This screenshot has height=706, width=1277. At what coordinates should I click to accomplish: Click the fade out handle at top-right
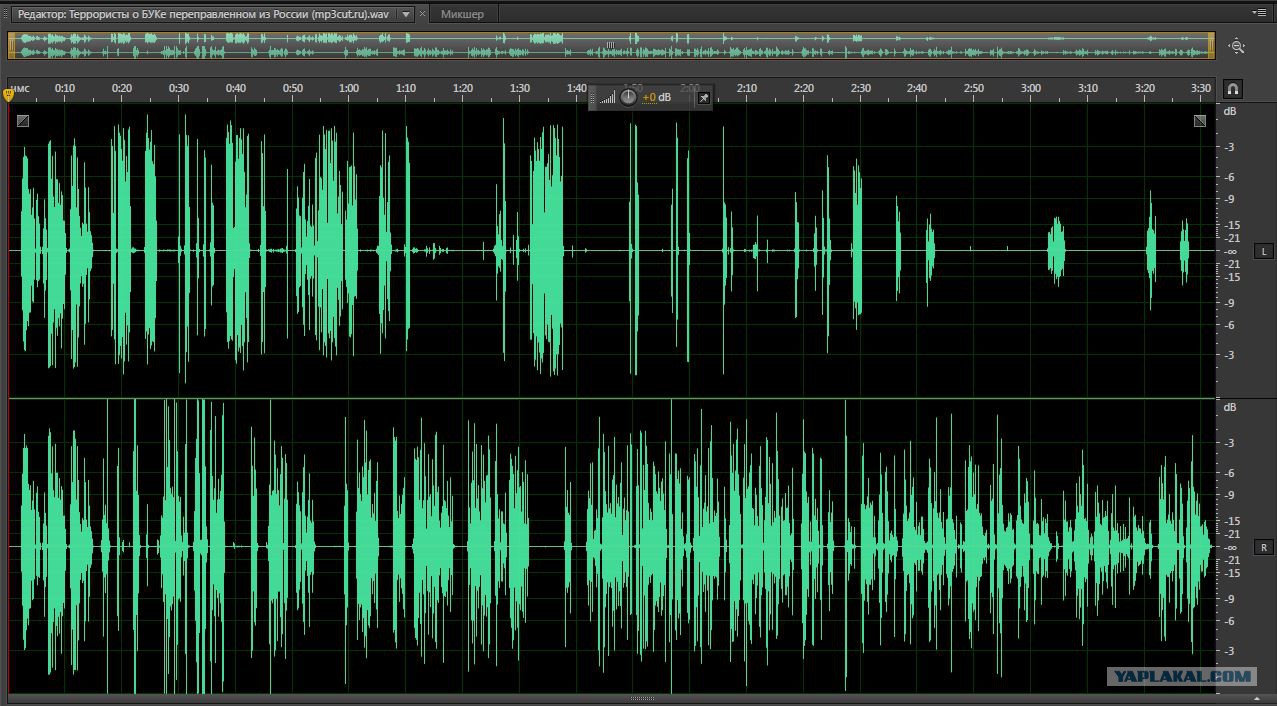pyautogui.click(x=1200, y=121)
